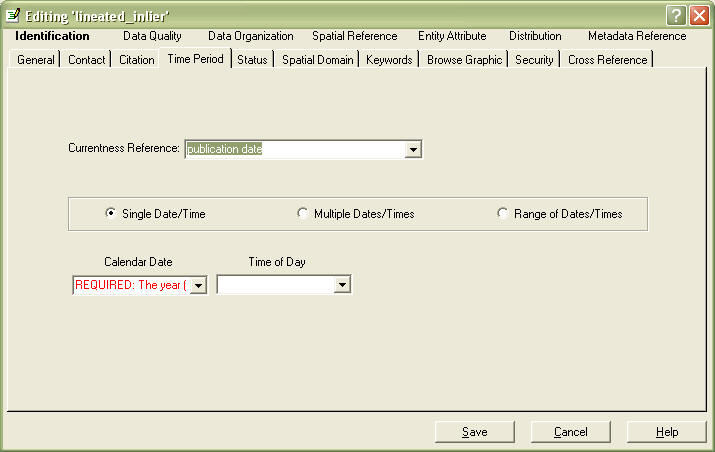The width and height of the screenshot is (715, 452).
Task: Switch to the Data Quality section
Action: (x=152, y=36)
